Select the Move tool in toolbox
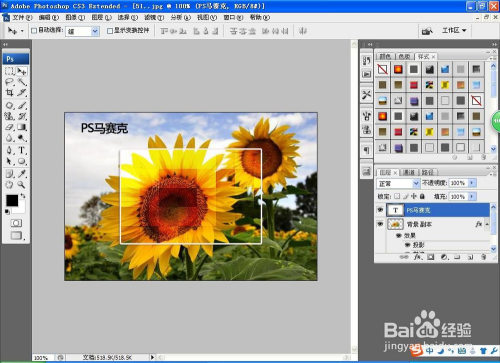The width and height of the screenshot is (500, 363). coord(22,71)
